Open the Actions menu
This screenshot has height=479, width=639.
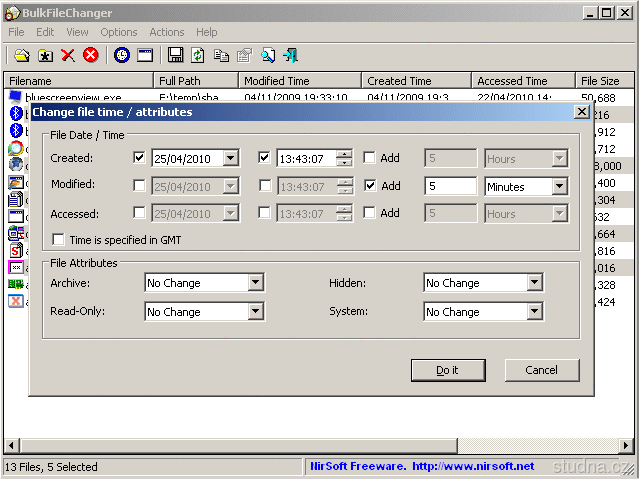click(166, 32)
